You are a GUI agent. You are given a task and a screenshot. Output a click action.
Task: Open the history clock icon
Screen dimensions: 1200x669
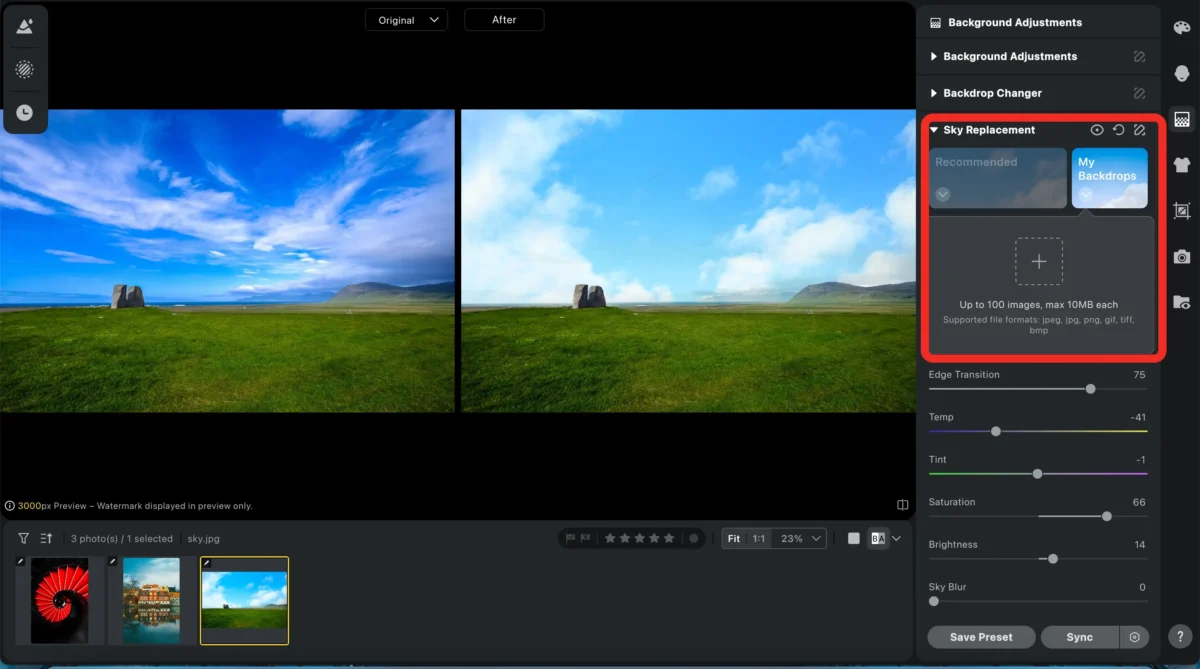pos(25,113)
